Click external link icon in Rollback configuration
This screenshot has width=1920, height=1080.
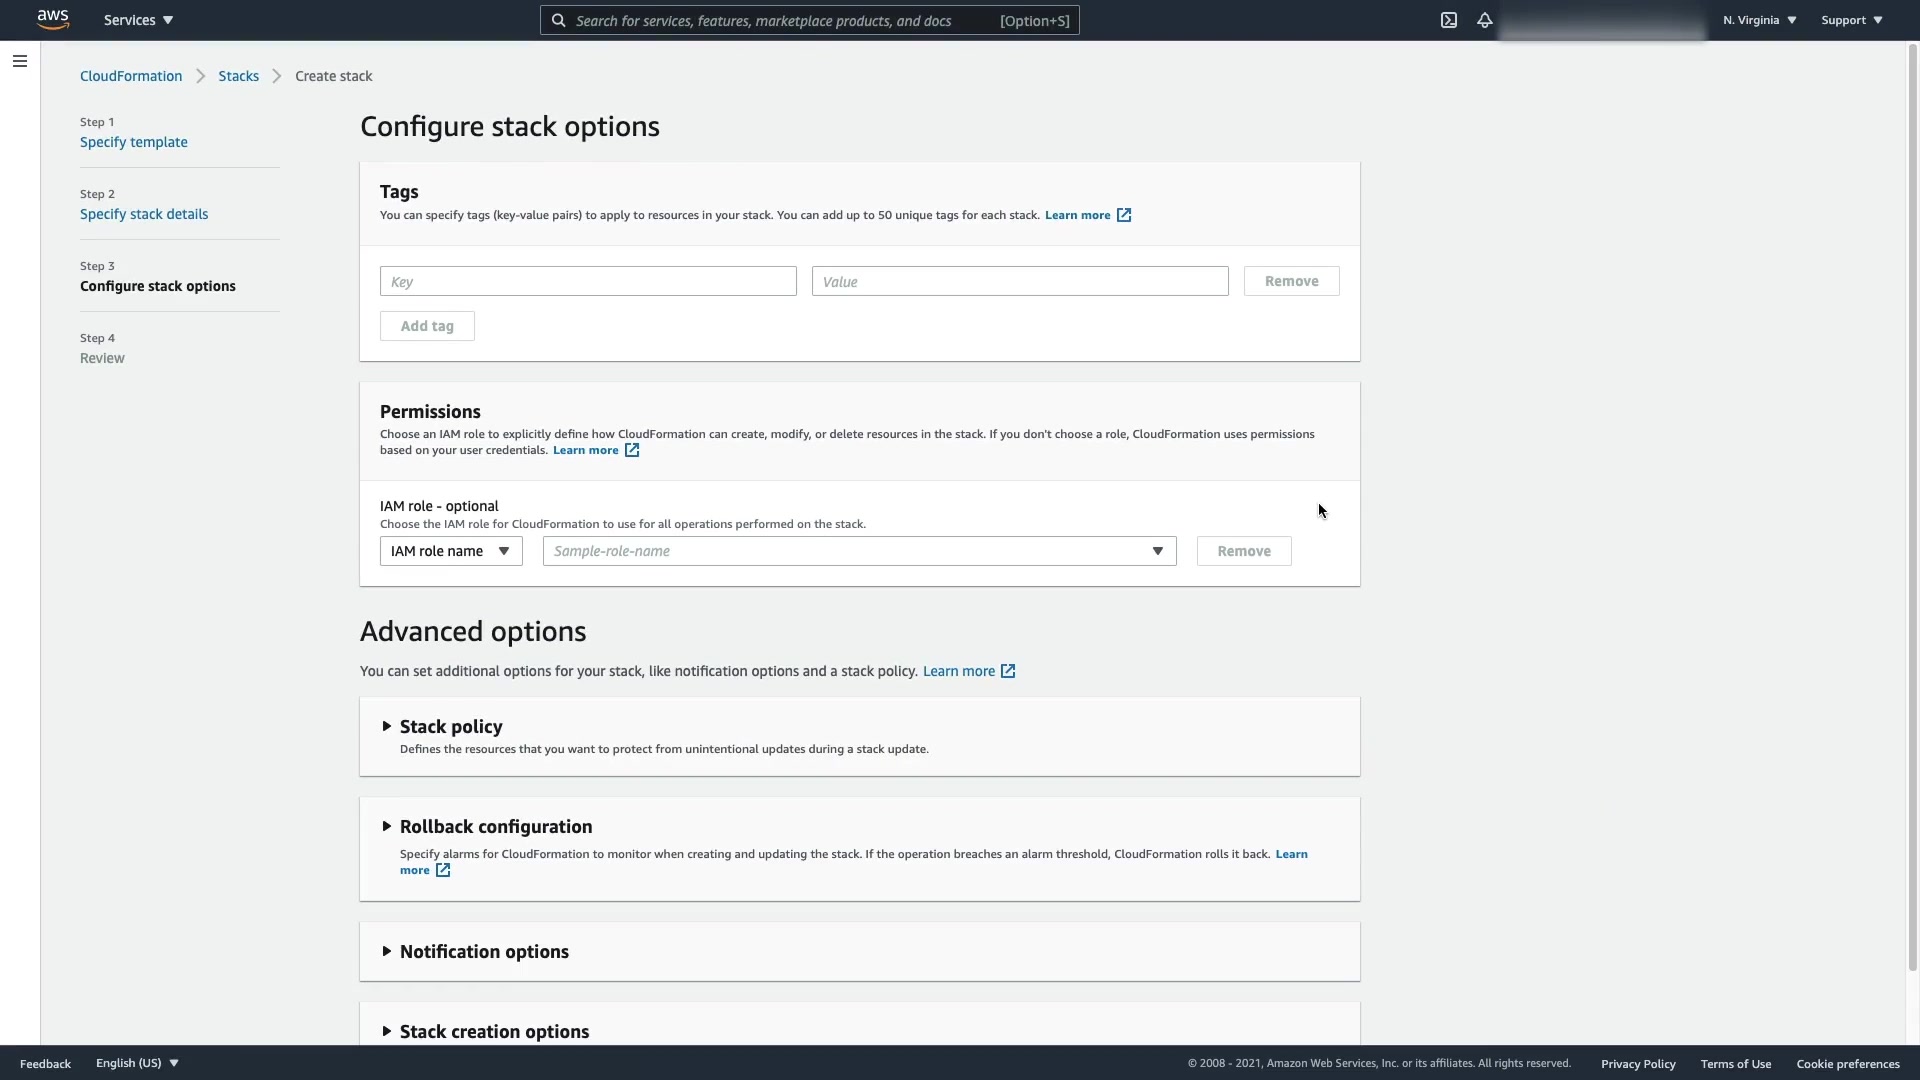[x=443, y=870]
